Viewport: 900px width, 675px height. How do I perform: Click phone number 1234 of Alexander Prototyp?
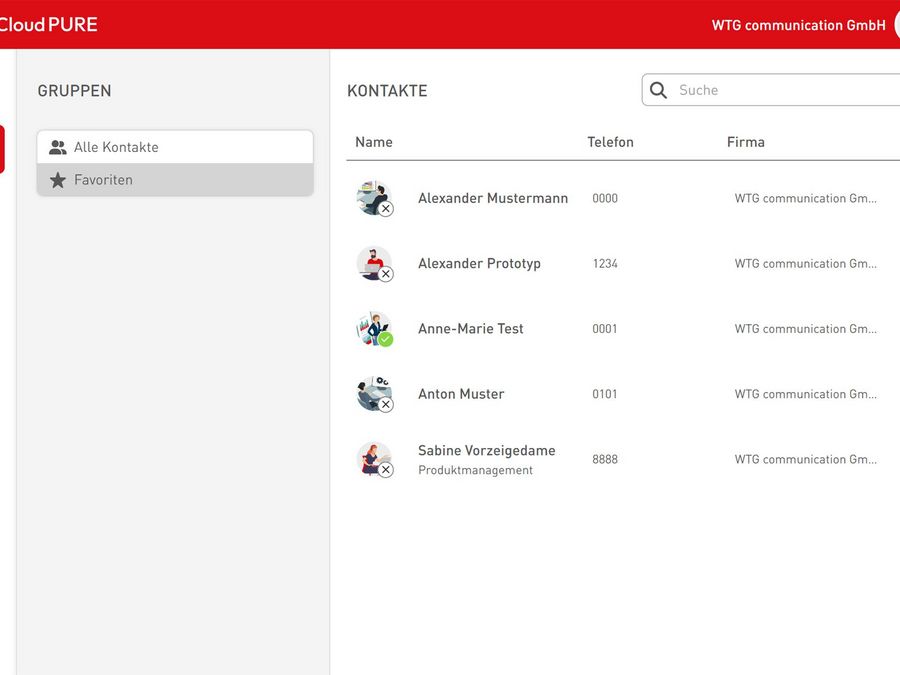[605, 264]
